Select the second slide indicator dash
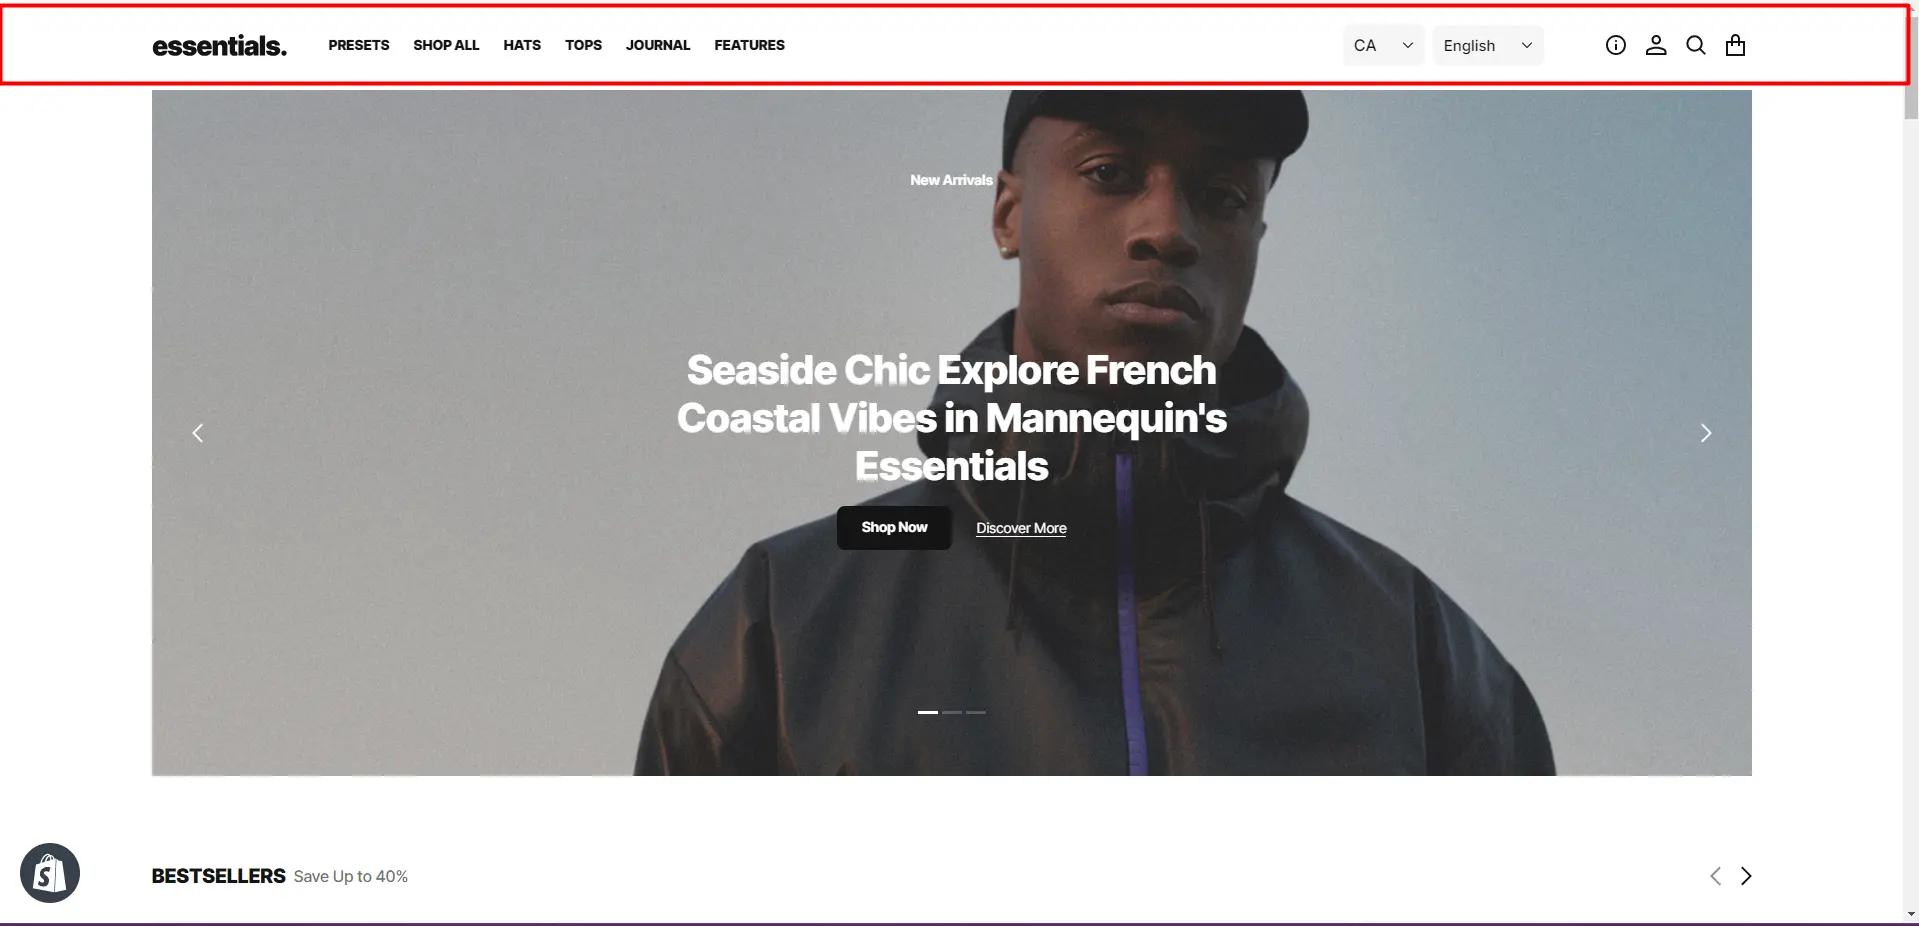Viewport: 1919px width, 926px height. 952,712
